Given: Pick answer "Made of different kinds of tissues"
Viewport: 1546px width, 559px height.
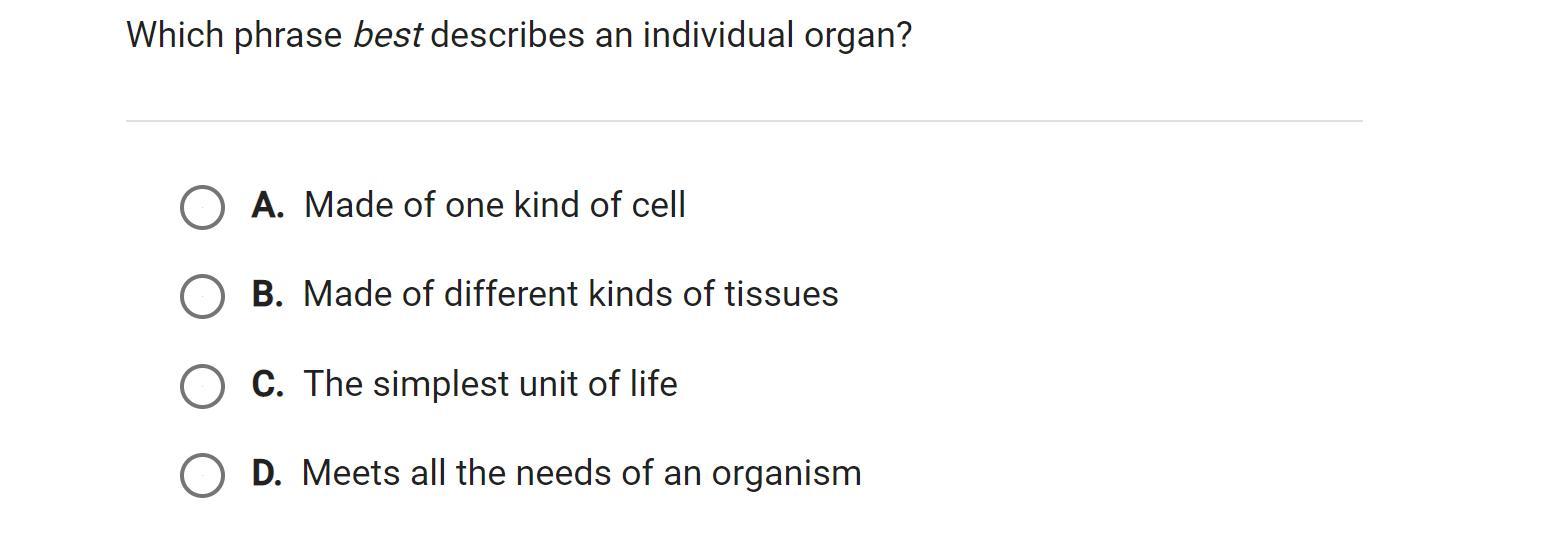Looking at the screenshot, I should pyautogui.click(x=570, y=295).
